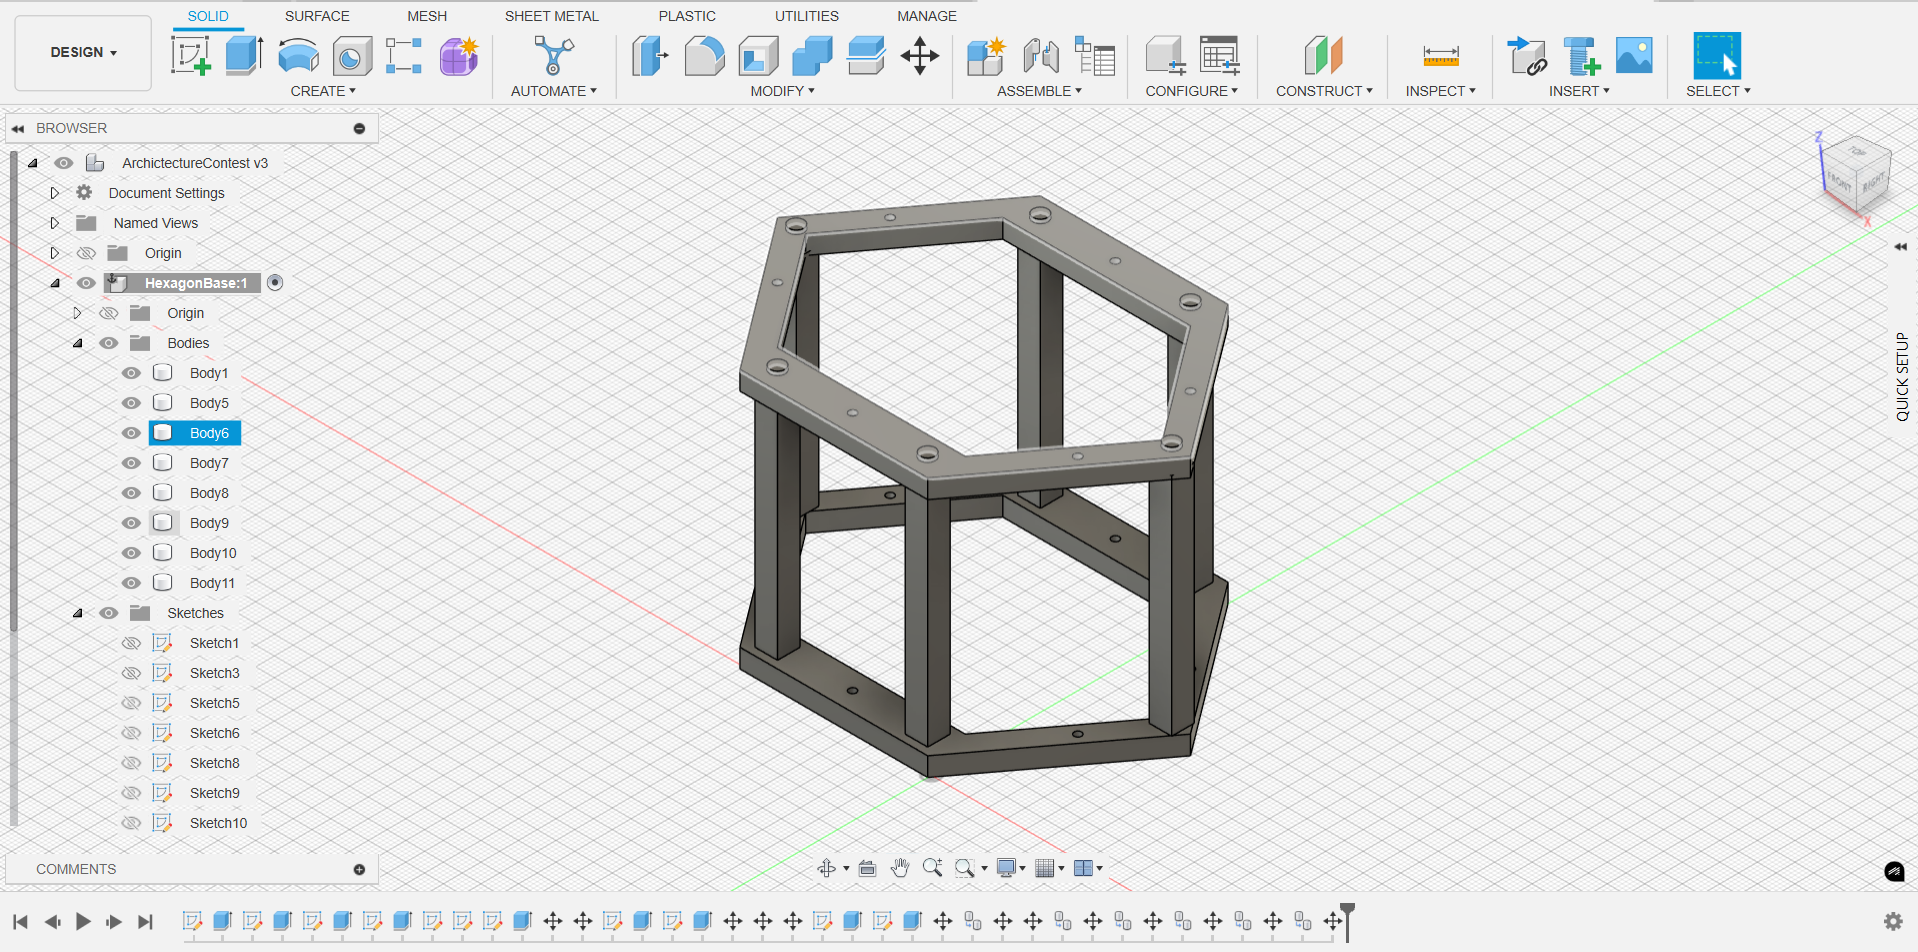1918x952 pixels.
Task: Open the Create Form purple icon
Action: 459,56
